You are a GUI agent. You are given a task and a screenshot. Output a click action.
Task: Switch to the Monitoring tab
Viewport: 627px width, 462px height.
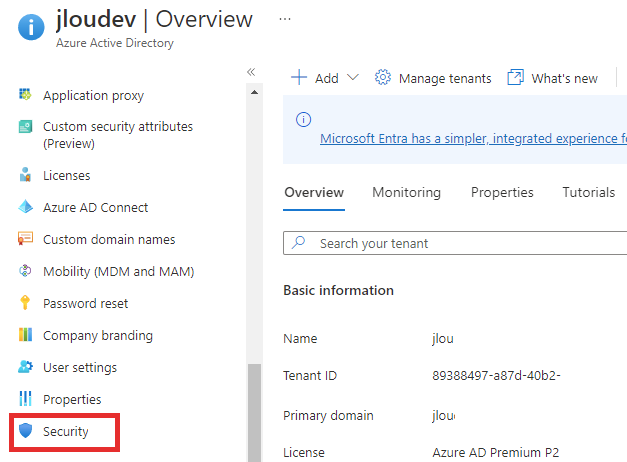point(407,192)
